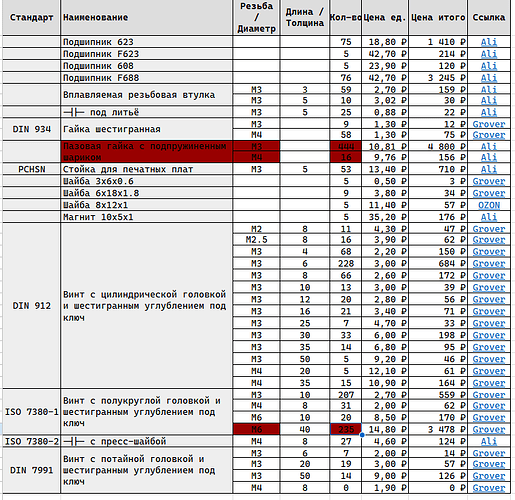The height and width of the screenshot is (500, 515).
Task: Select the DIN 934 standard cell
Action: click(31, 129)
